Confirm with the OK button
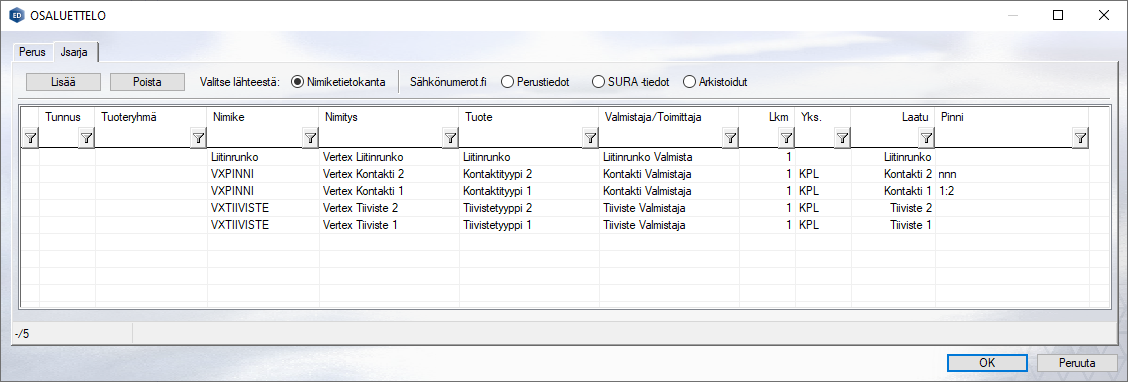 tap(987, 363)
